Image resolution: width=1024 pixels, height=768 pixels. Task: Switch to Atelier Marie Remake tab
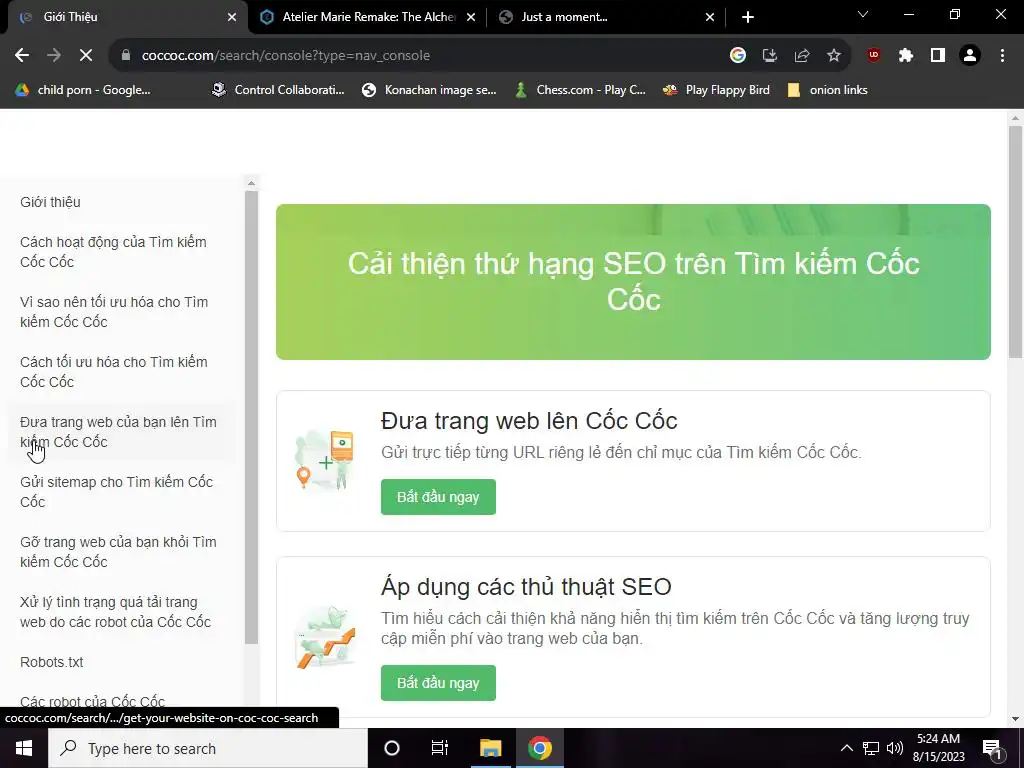368,17
